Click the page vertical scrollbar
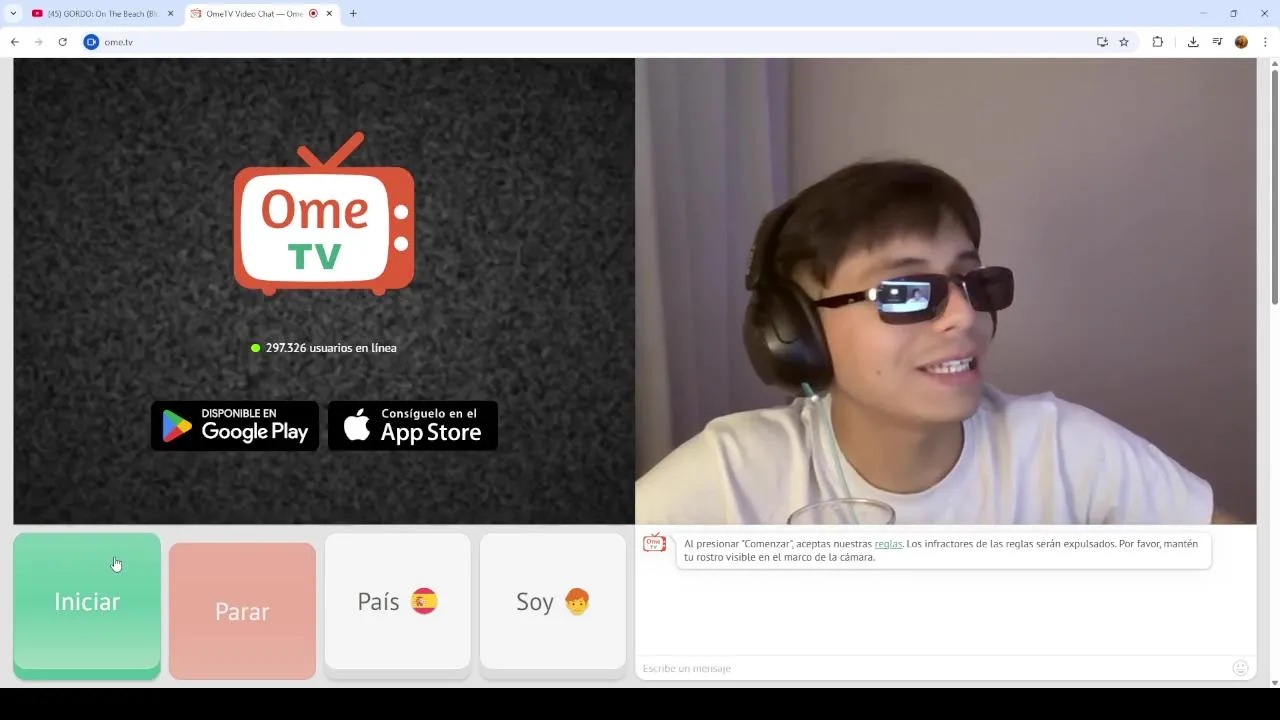Image resolution: width=1280 pixels, height=720 pixels. 1274,188
